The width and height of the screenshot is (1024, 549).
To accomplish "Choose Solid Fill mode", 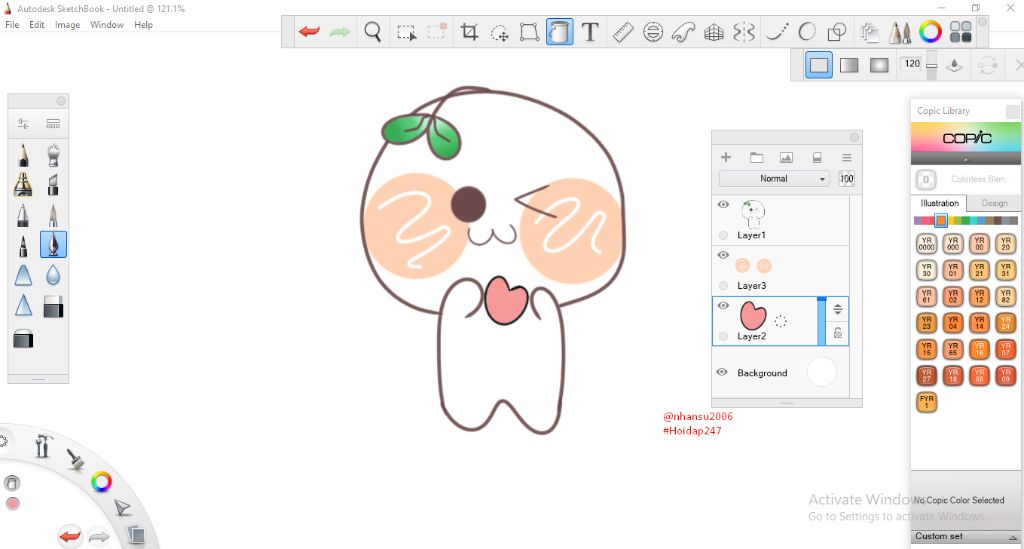I will (x=819, y=65).
